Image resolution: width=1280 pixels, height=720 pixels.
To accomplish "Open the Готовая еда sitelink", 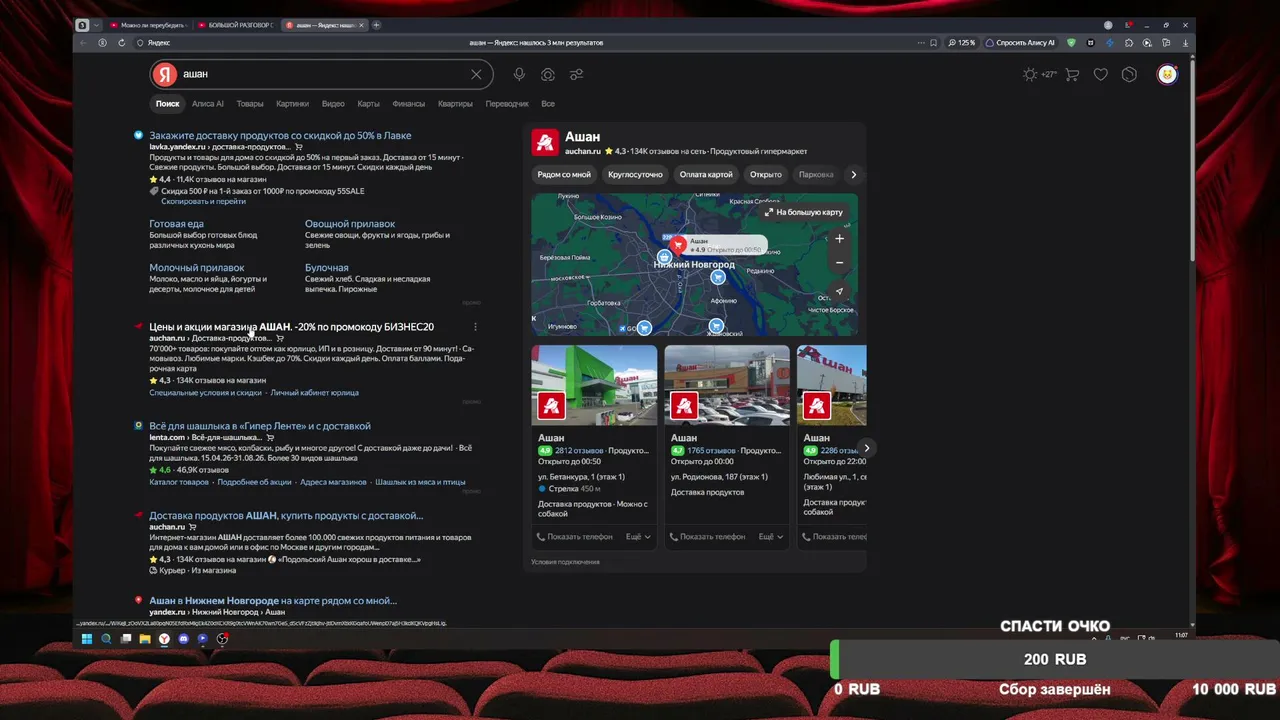I will pos(176,224).
